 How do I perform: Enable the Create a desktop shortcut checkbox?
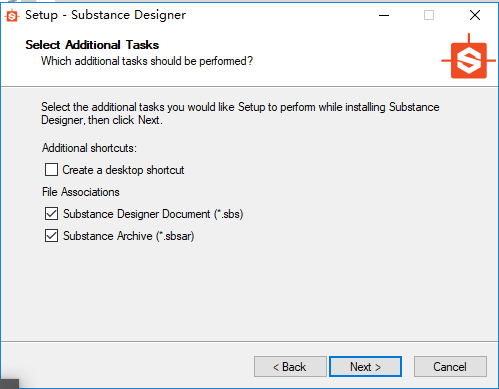pyautogui.click(x=51, y=170)
